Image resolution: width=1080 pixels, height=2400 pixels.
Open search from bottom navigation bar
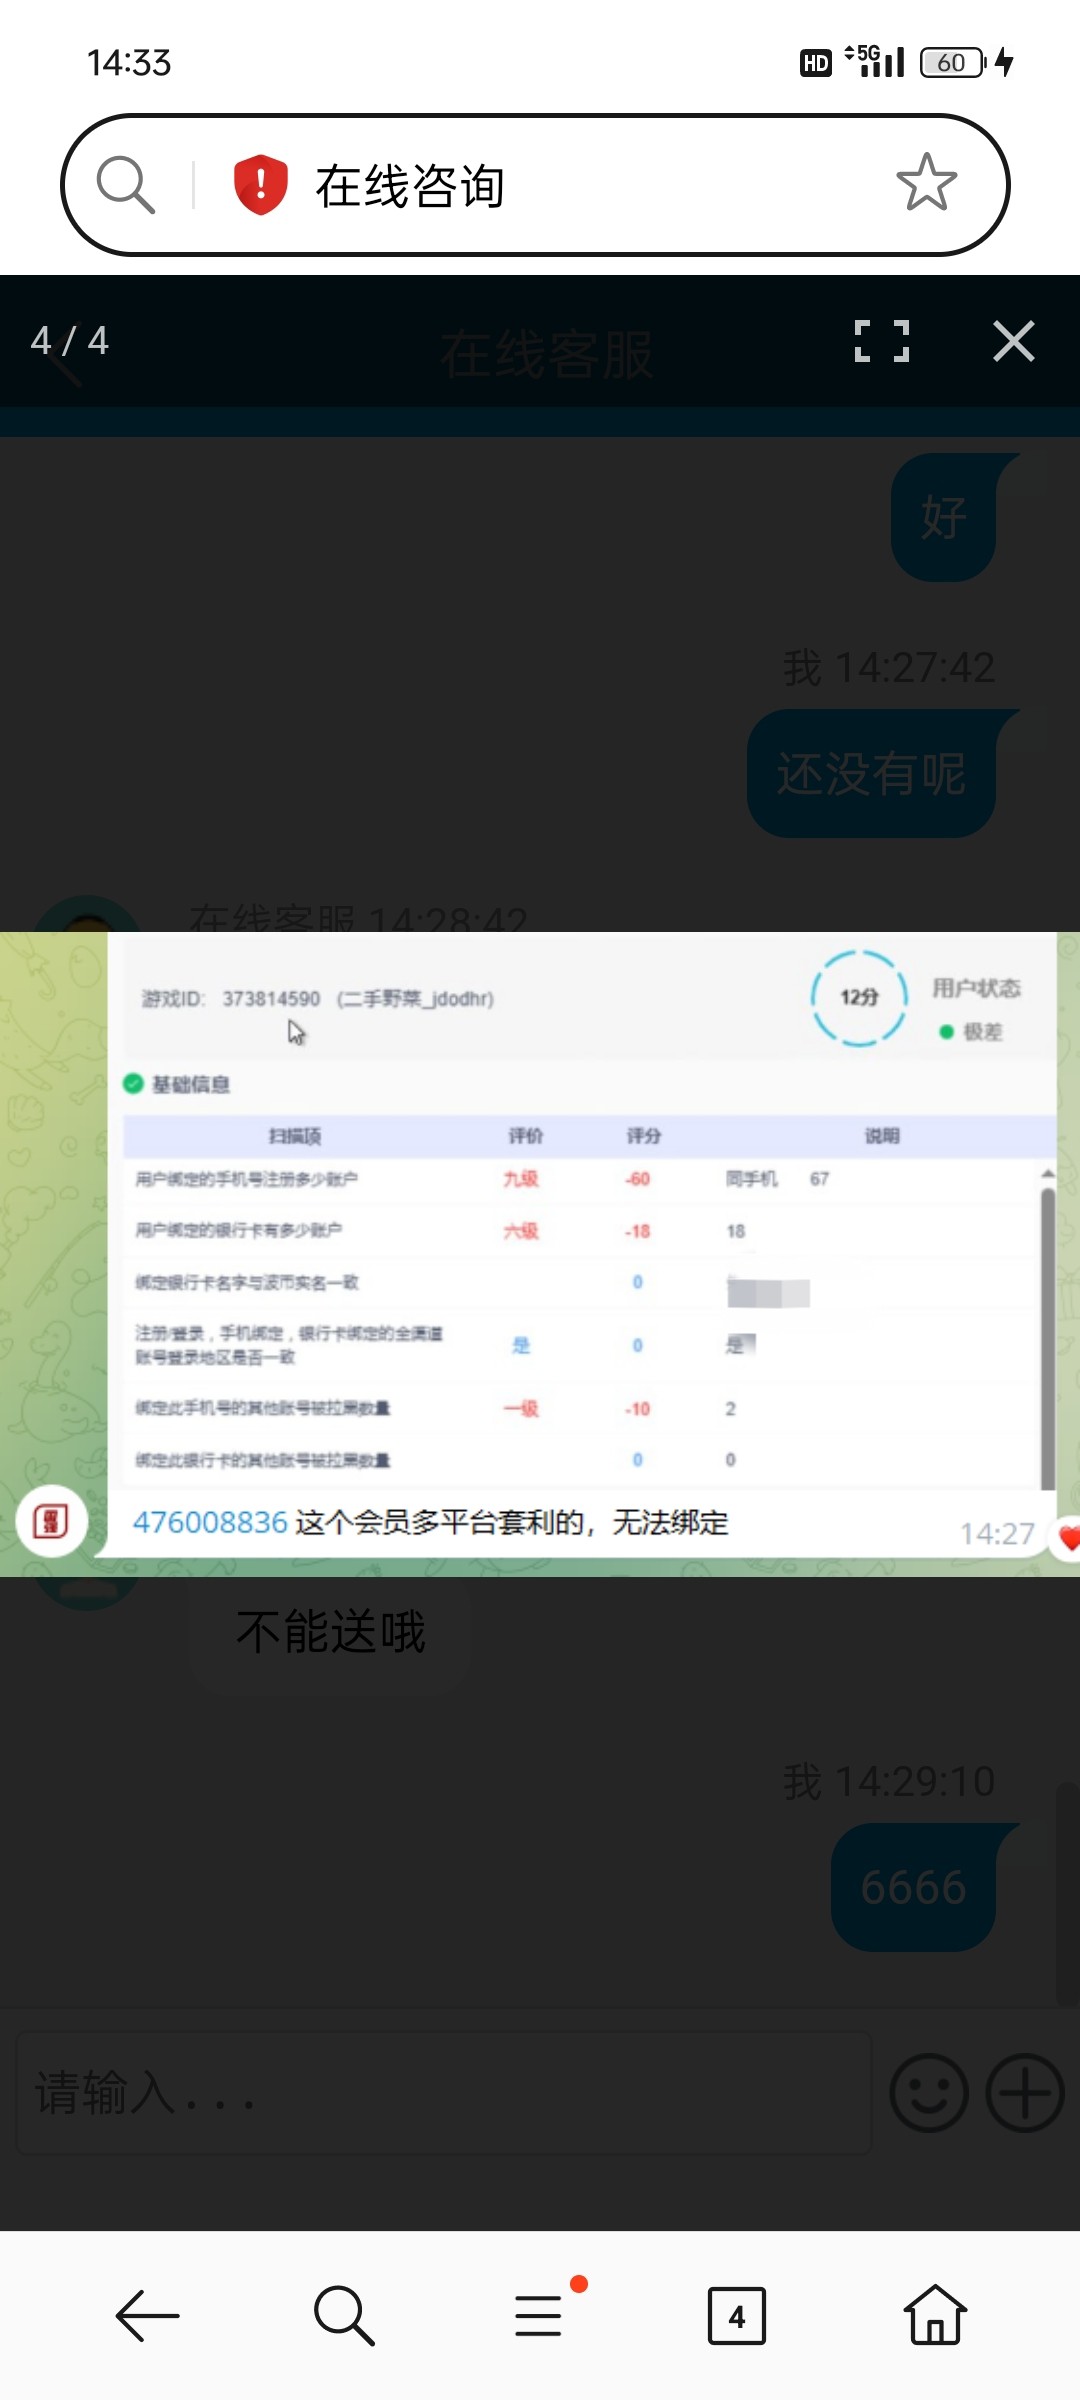(x=343, y=2315)
